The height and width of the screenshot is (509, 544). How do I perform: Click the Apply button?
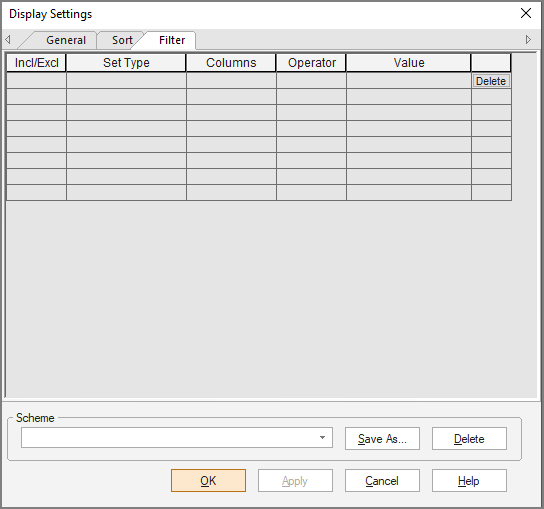(x=295, y=481)
